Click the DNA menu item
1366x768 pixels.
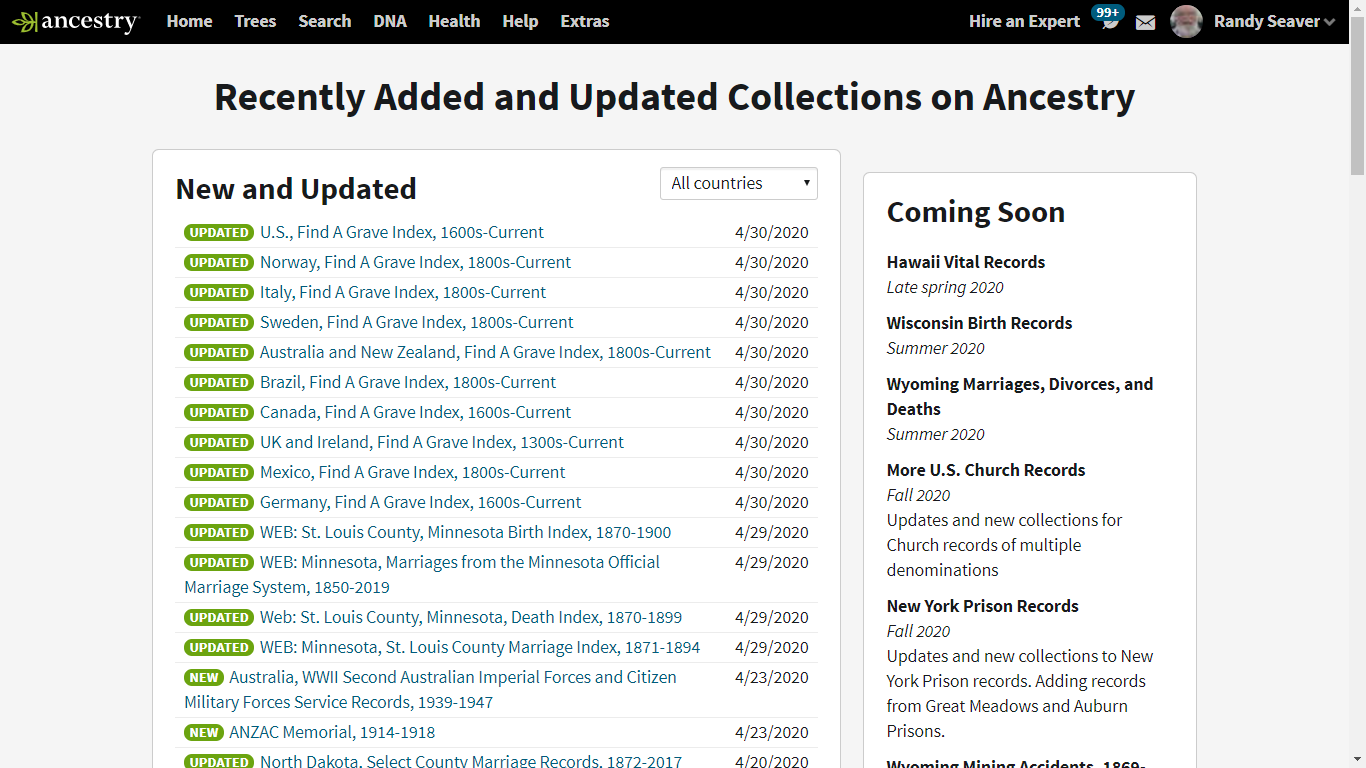[x=389, y=21]
